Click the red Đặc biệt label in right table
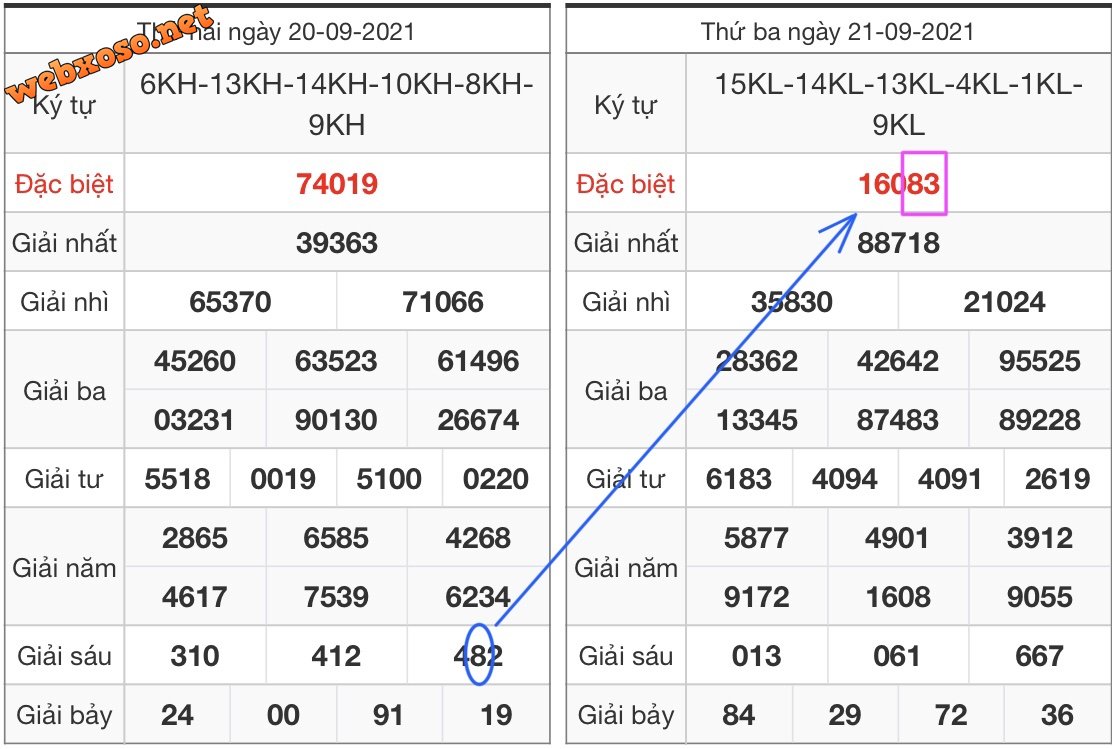This screenshot has height=749, width=1112. (x=626, y=184)
